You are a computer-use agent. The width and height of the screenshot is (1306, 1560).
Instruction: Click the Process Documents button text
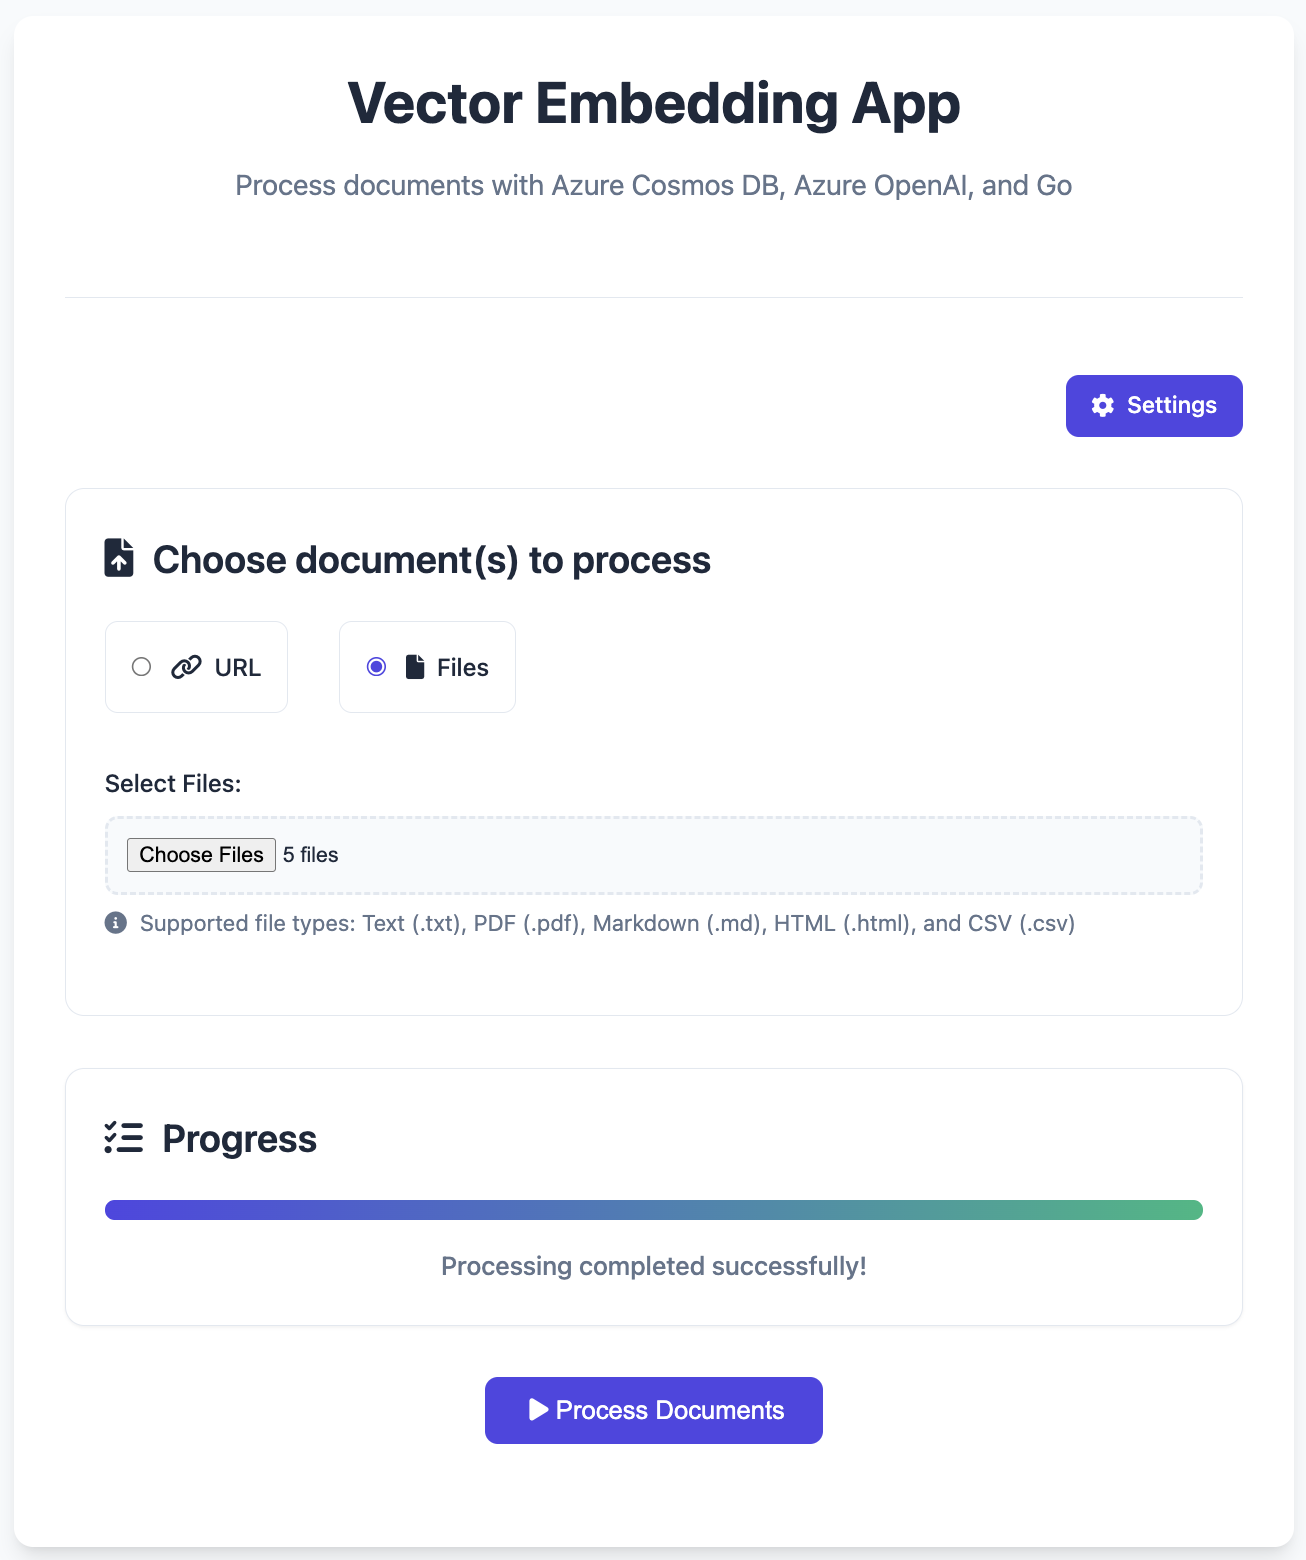tap(670, 1410)
